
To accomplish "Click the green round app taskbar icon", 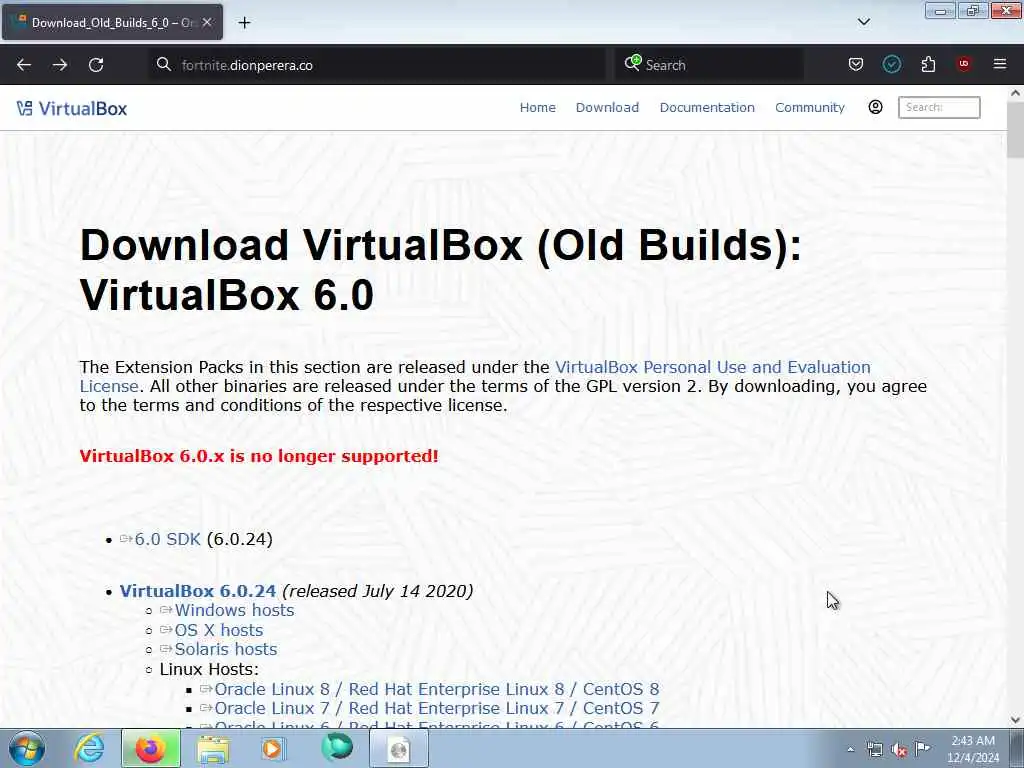I will [x=337, y=748].
